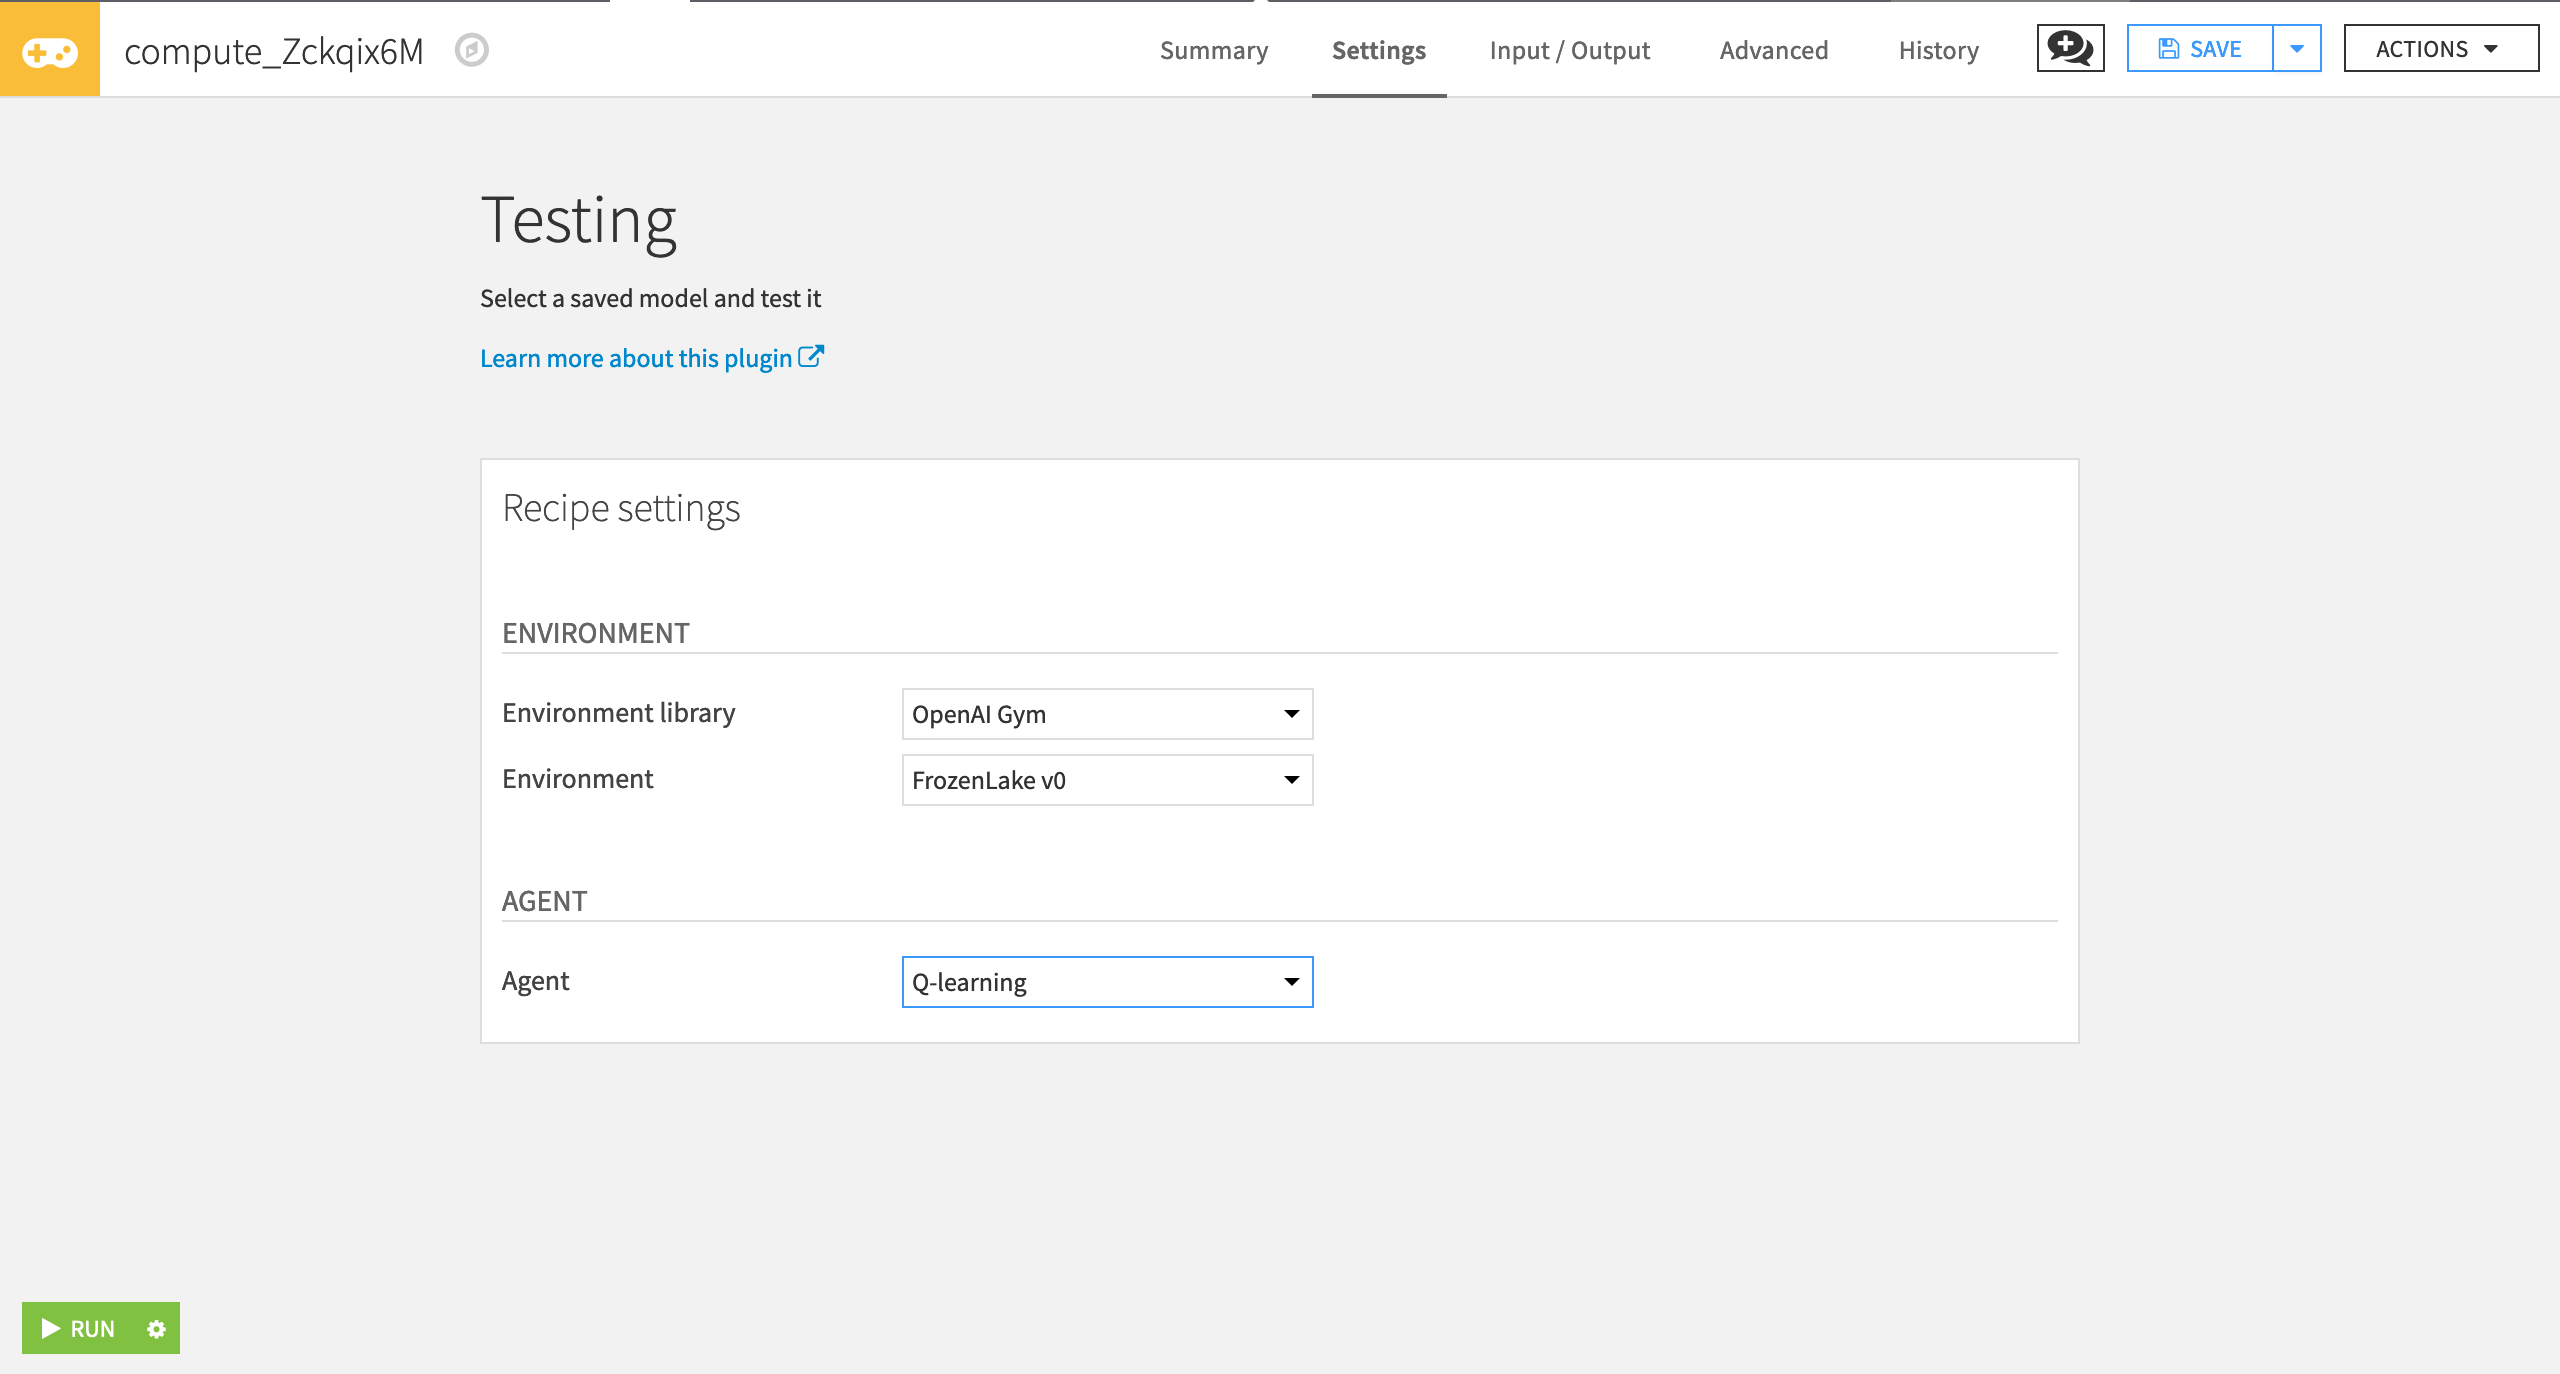The image size is (2560, 1374).
Task: Click the AGENT section header
Action: (x=545, y=901)
